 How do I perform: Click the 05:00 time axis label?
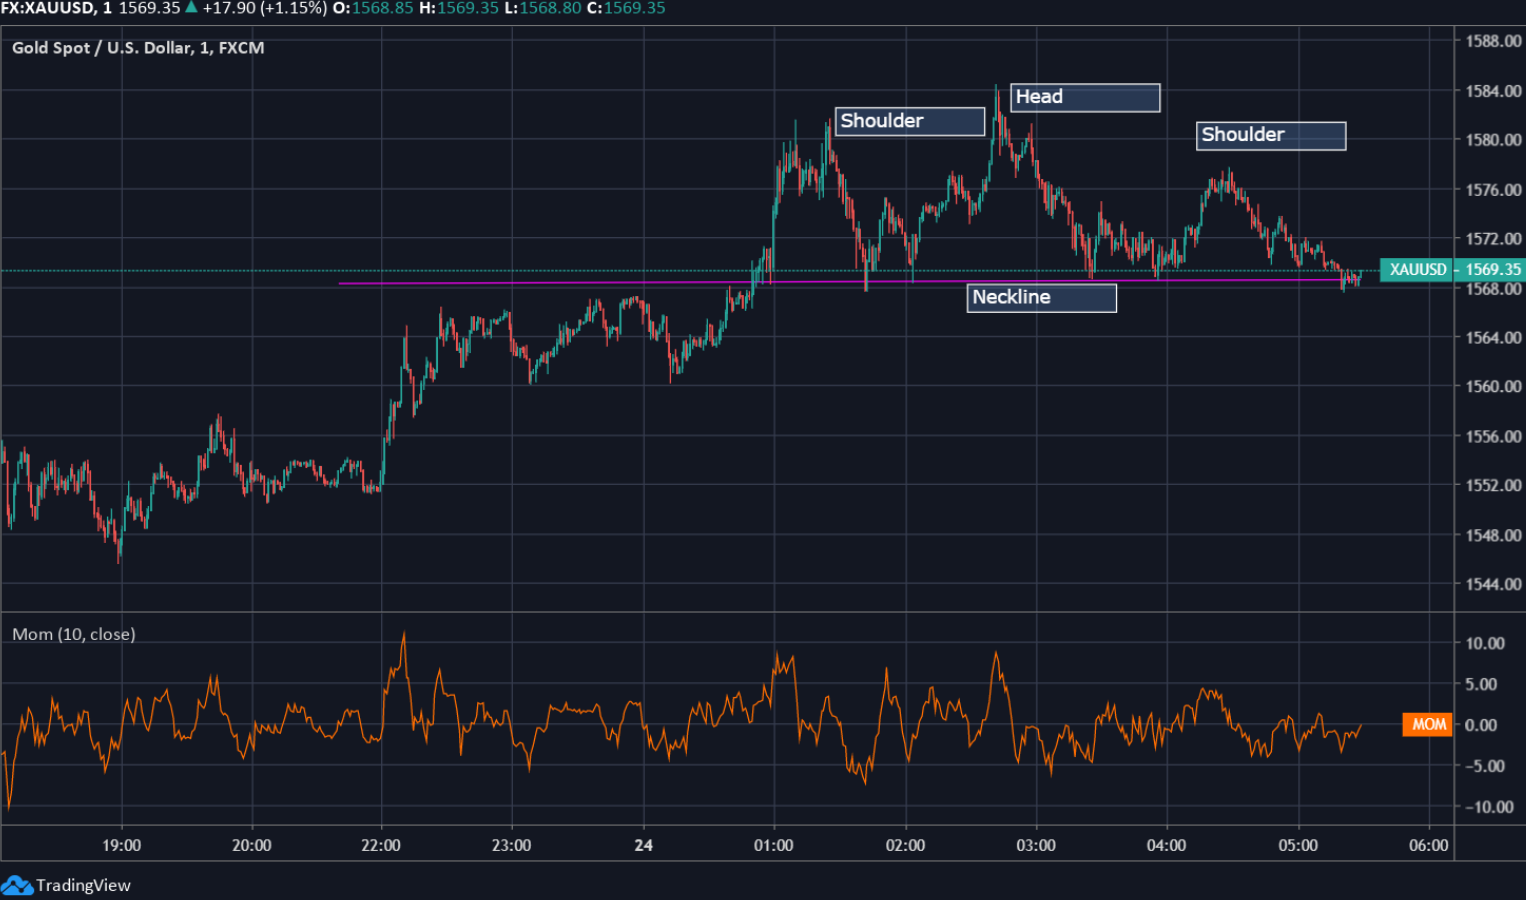[x=1298, y=845]
